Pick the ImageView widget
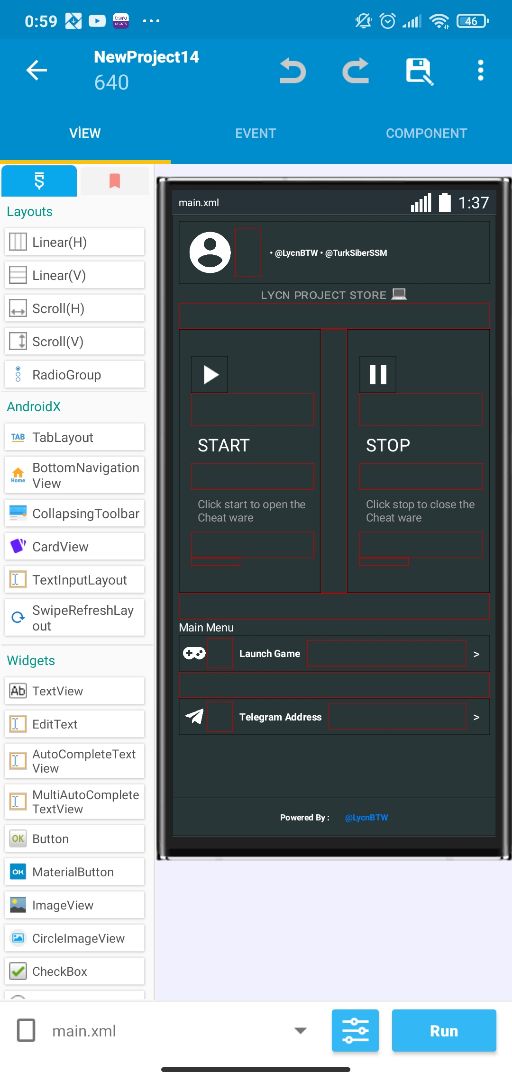Viewport: 512px width, 1080px height. (74, 905)
